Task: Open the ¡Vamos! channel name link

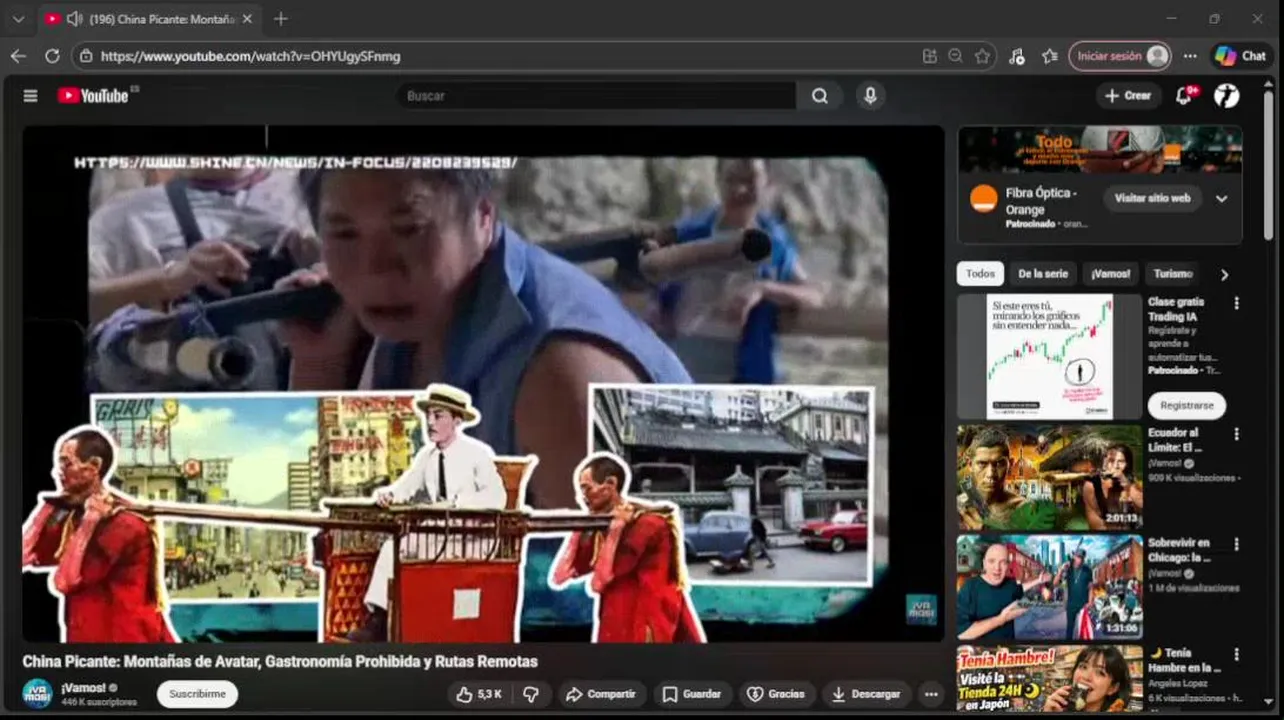Action: tap(83, 687)
